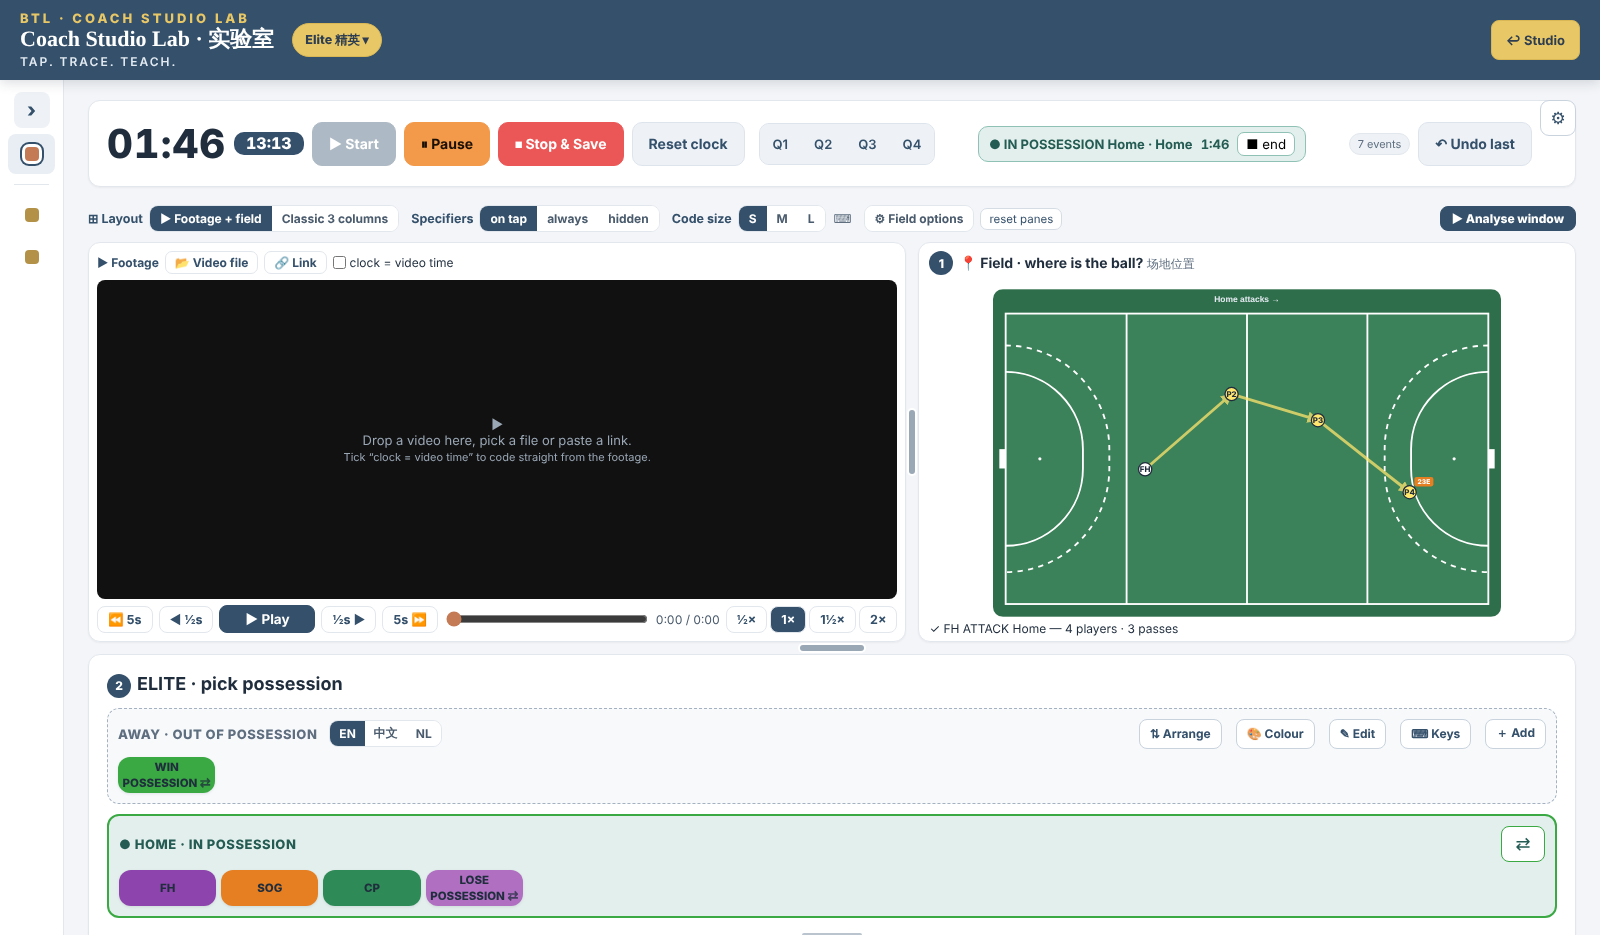This screenshot has width=1600, height=935.
Task: Click the FH marker on field
Action: 1145,469
